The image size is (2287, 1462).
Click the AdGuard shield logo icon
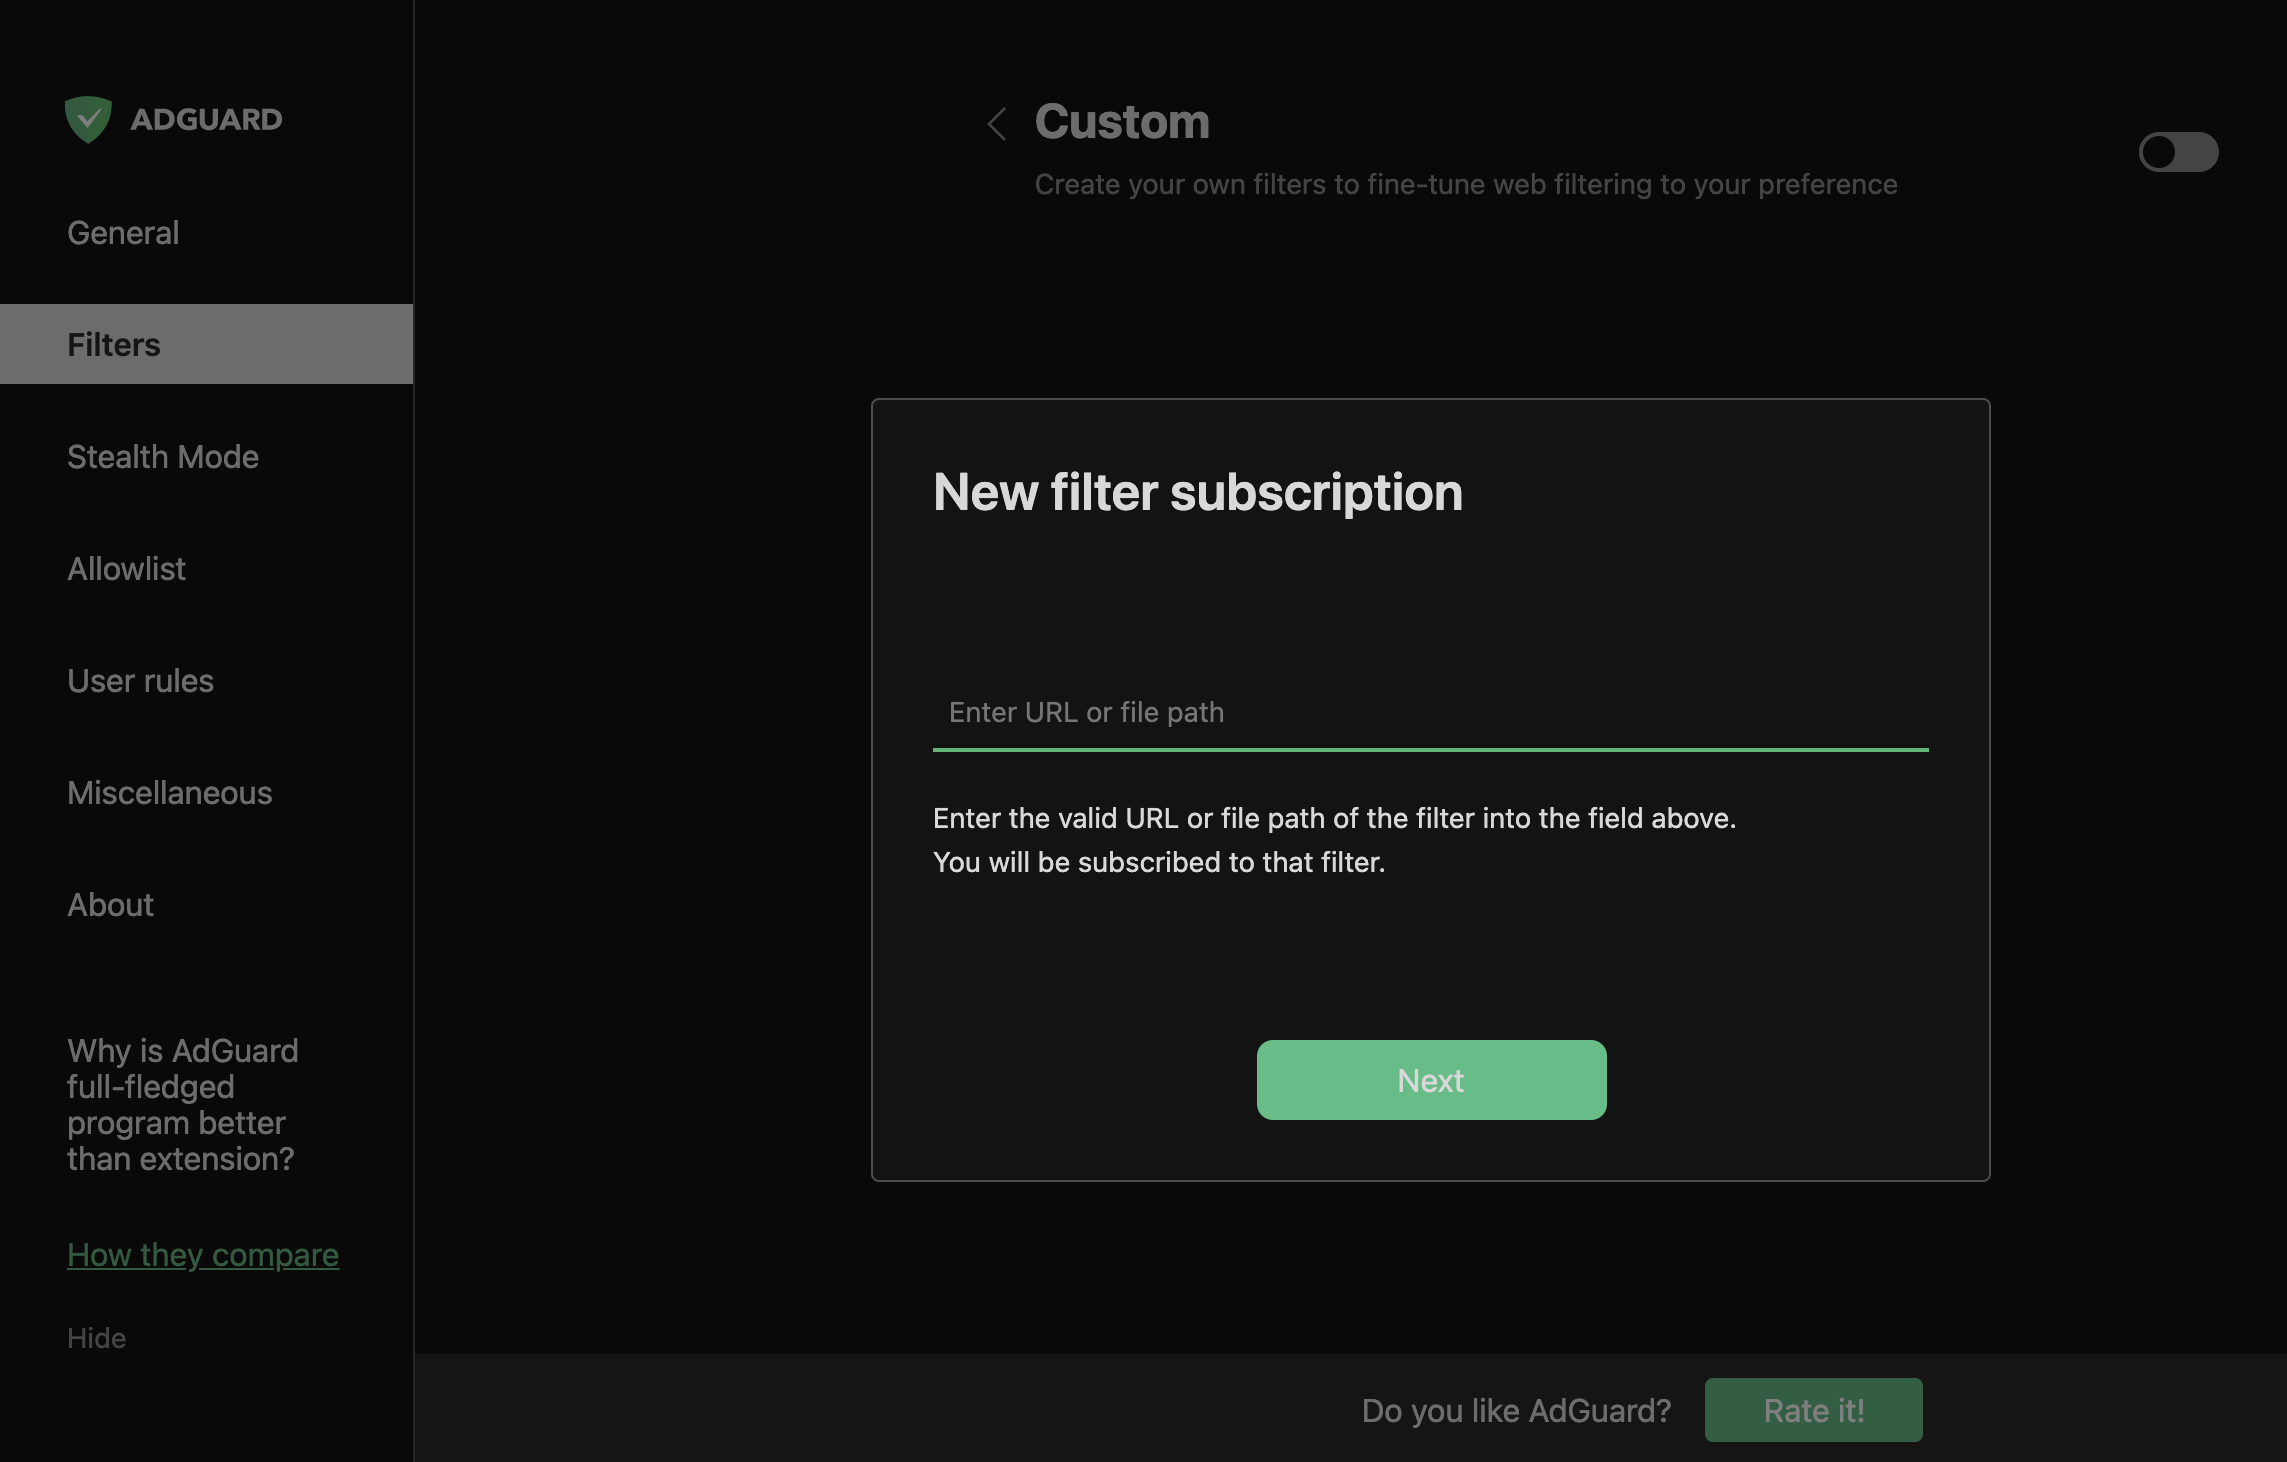click(88, 117)
